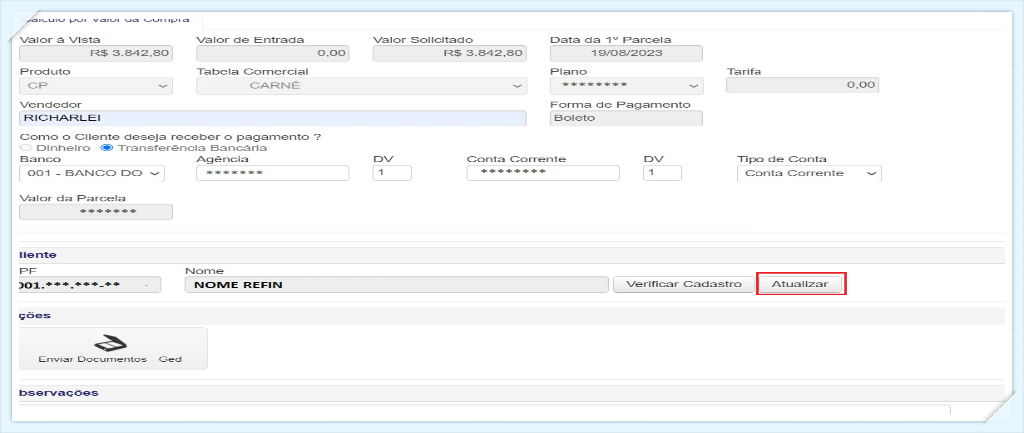Viewport: 1024px width, 433px height.
Task: Switch to the Cálculo por Valor da Compra tab
Action: pyautogui.click(x=106, y=20)
